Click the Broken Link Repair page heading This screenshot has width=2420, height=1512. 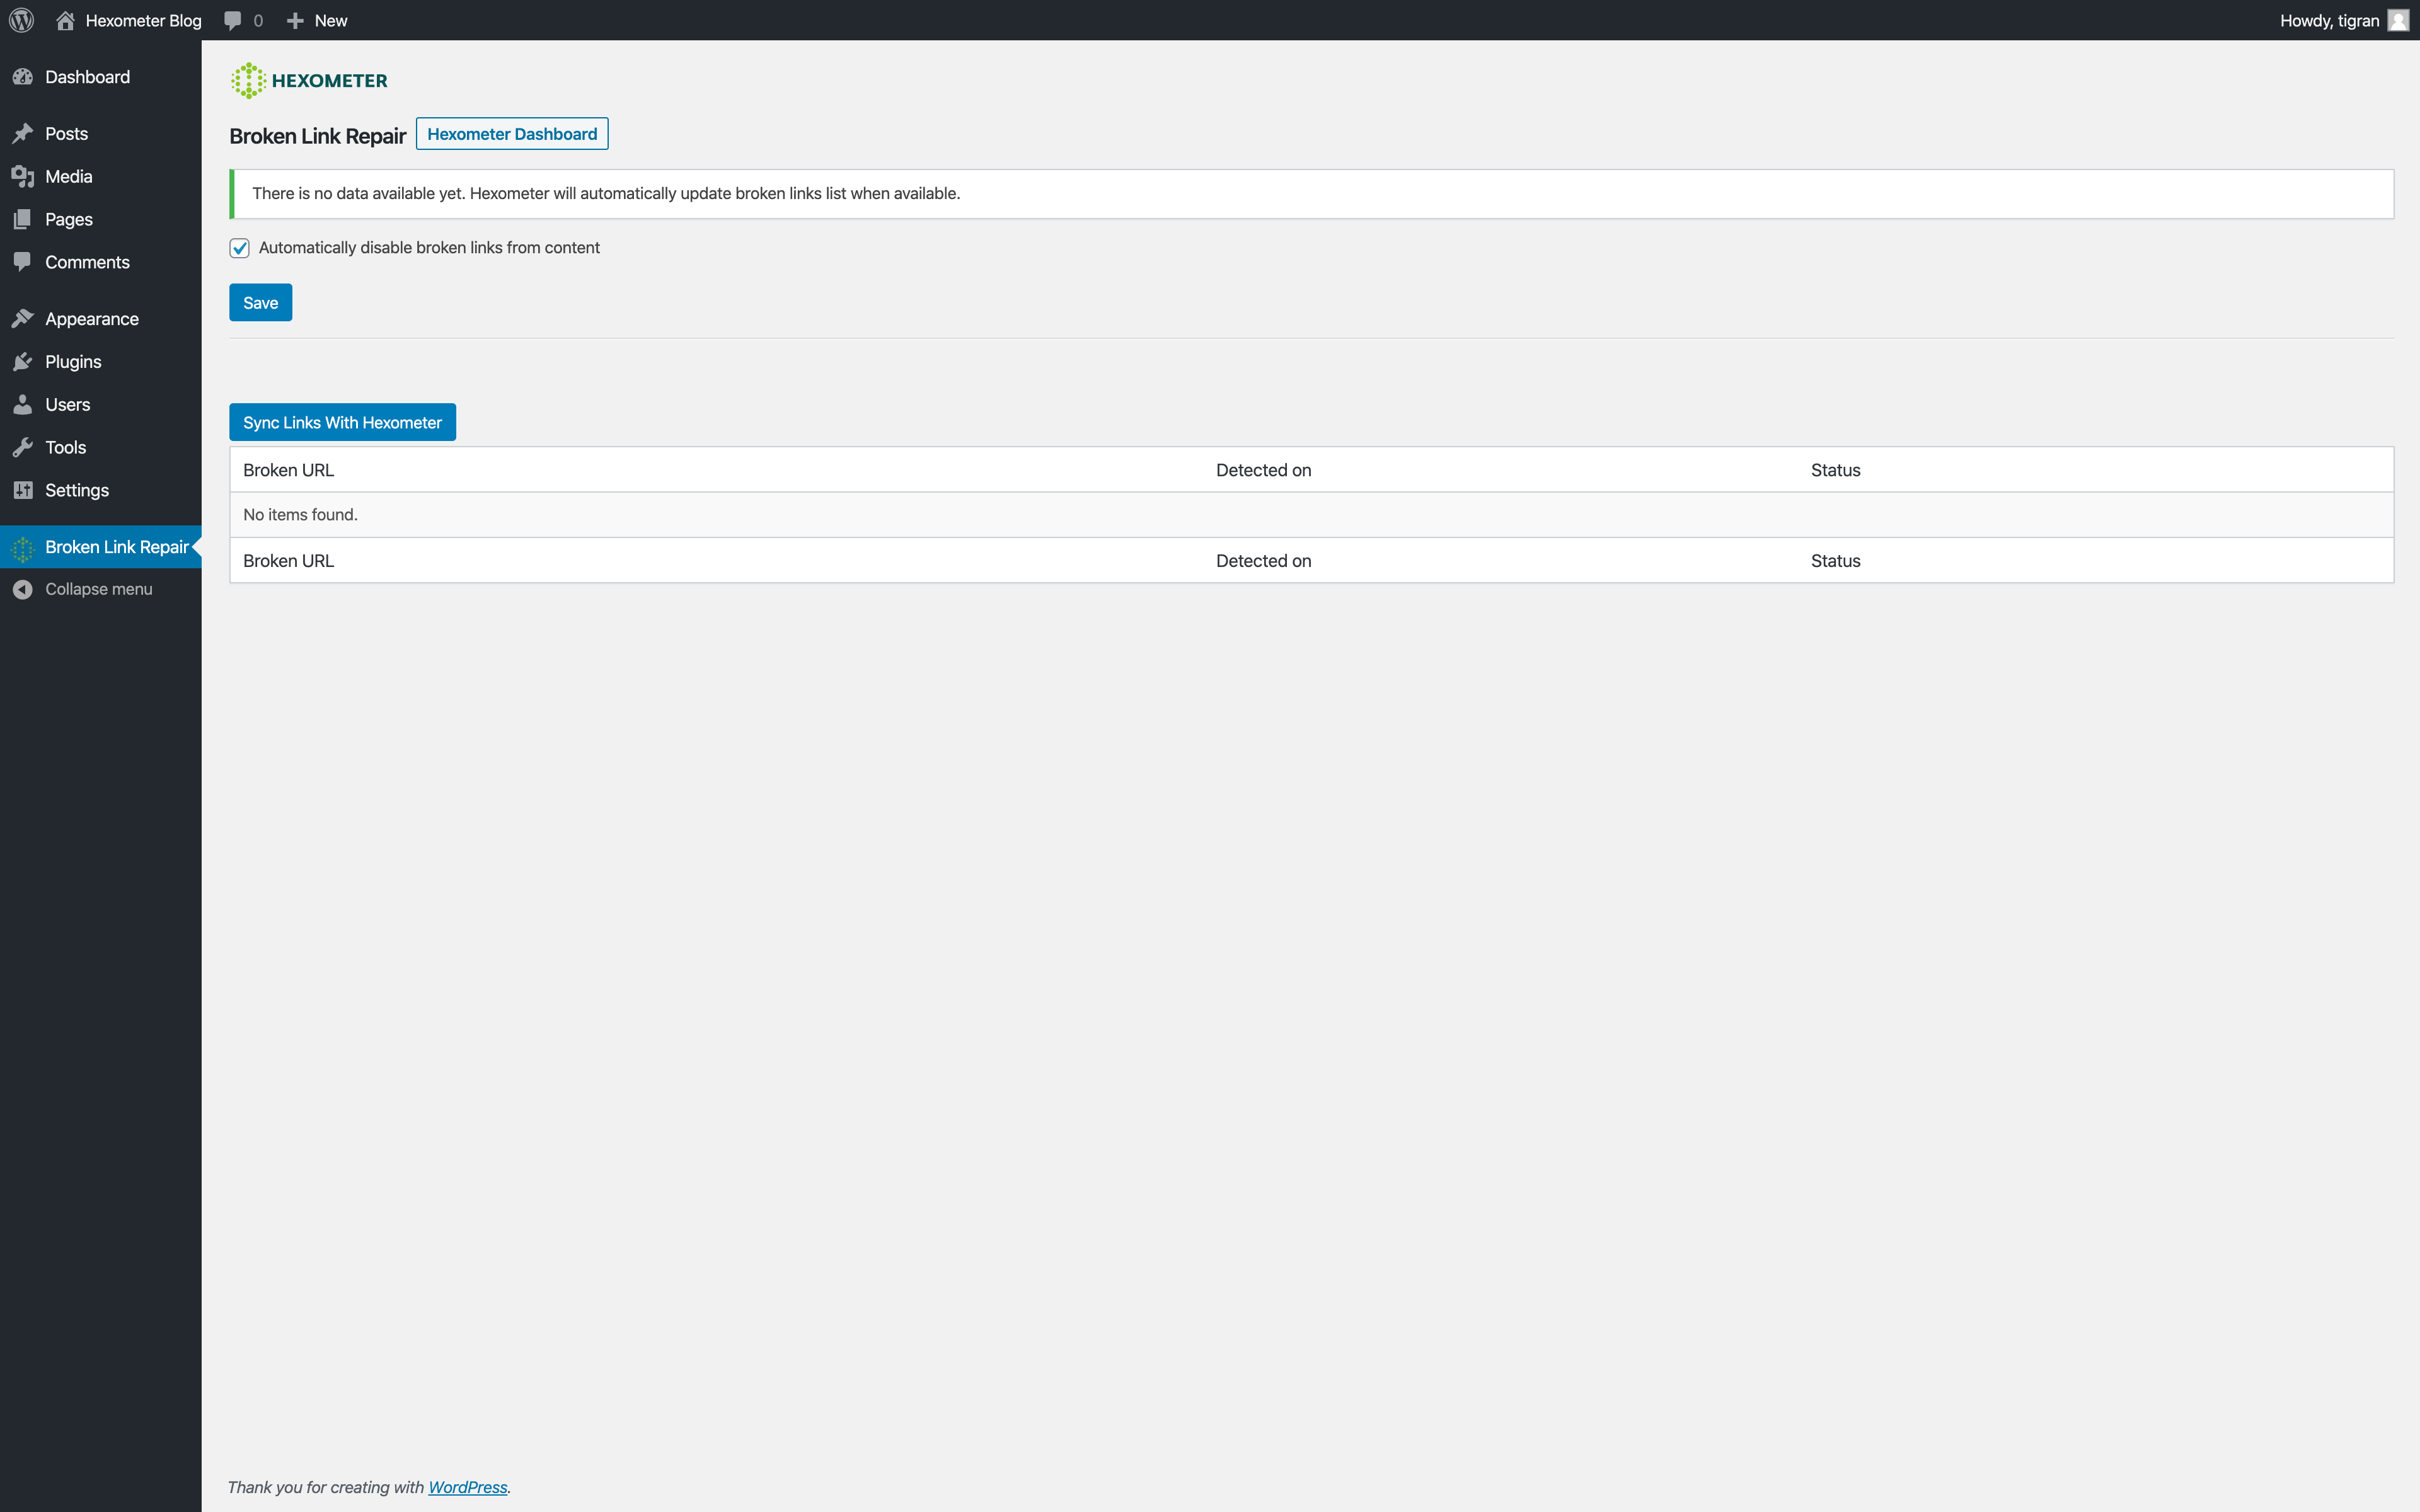coord(317,136)
